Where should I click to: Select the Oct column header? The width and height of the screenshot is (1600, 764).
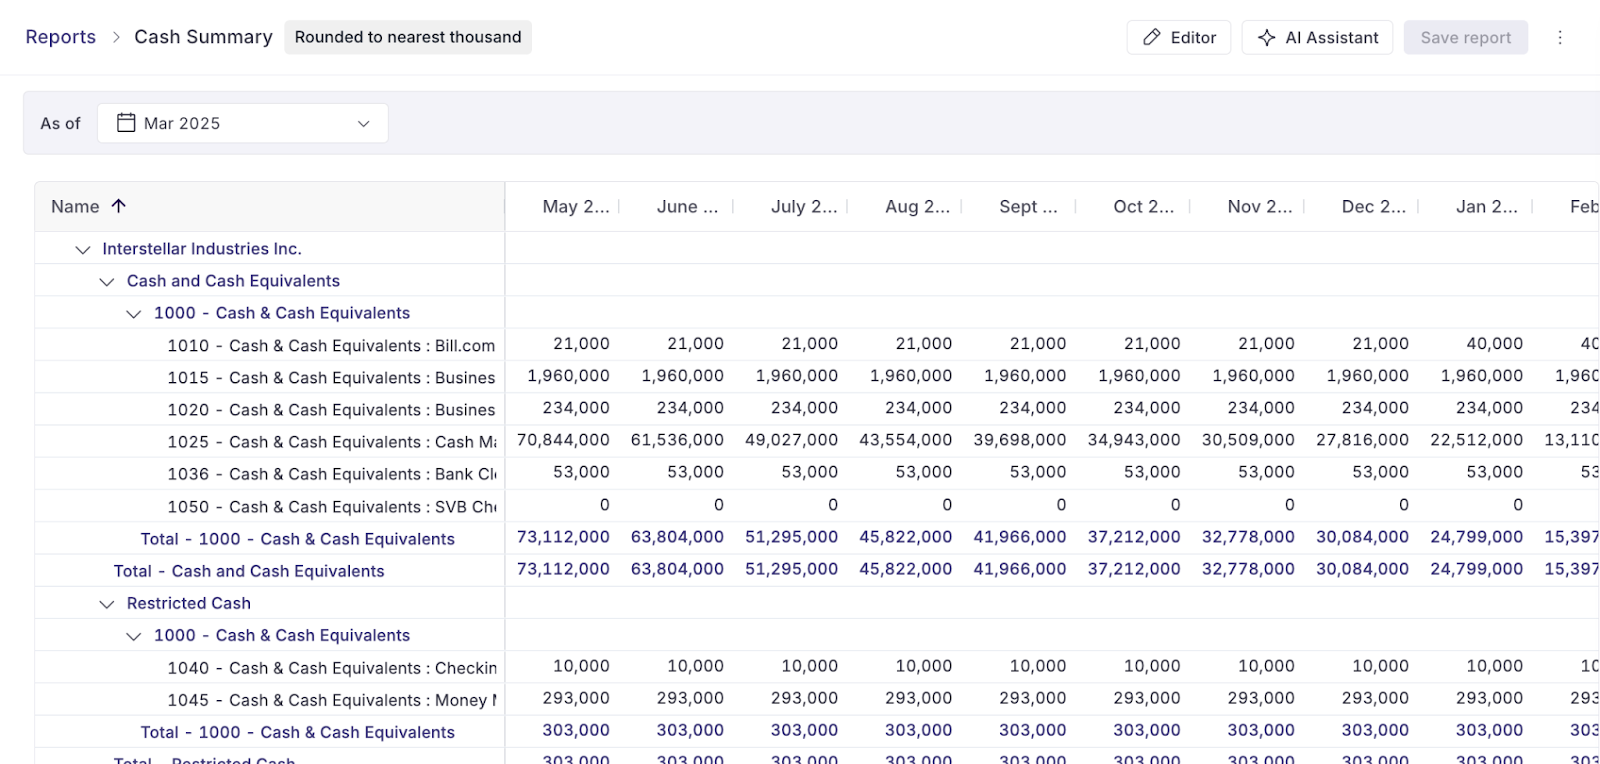pyautogui.click(x=1143, y=206)
